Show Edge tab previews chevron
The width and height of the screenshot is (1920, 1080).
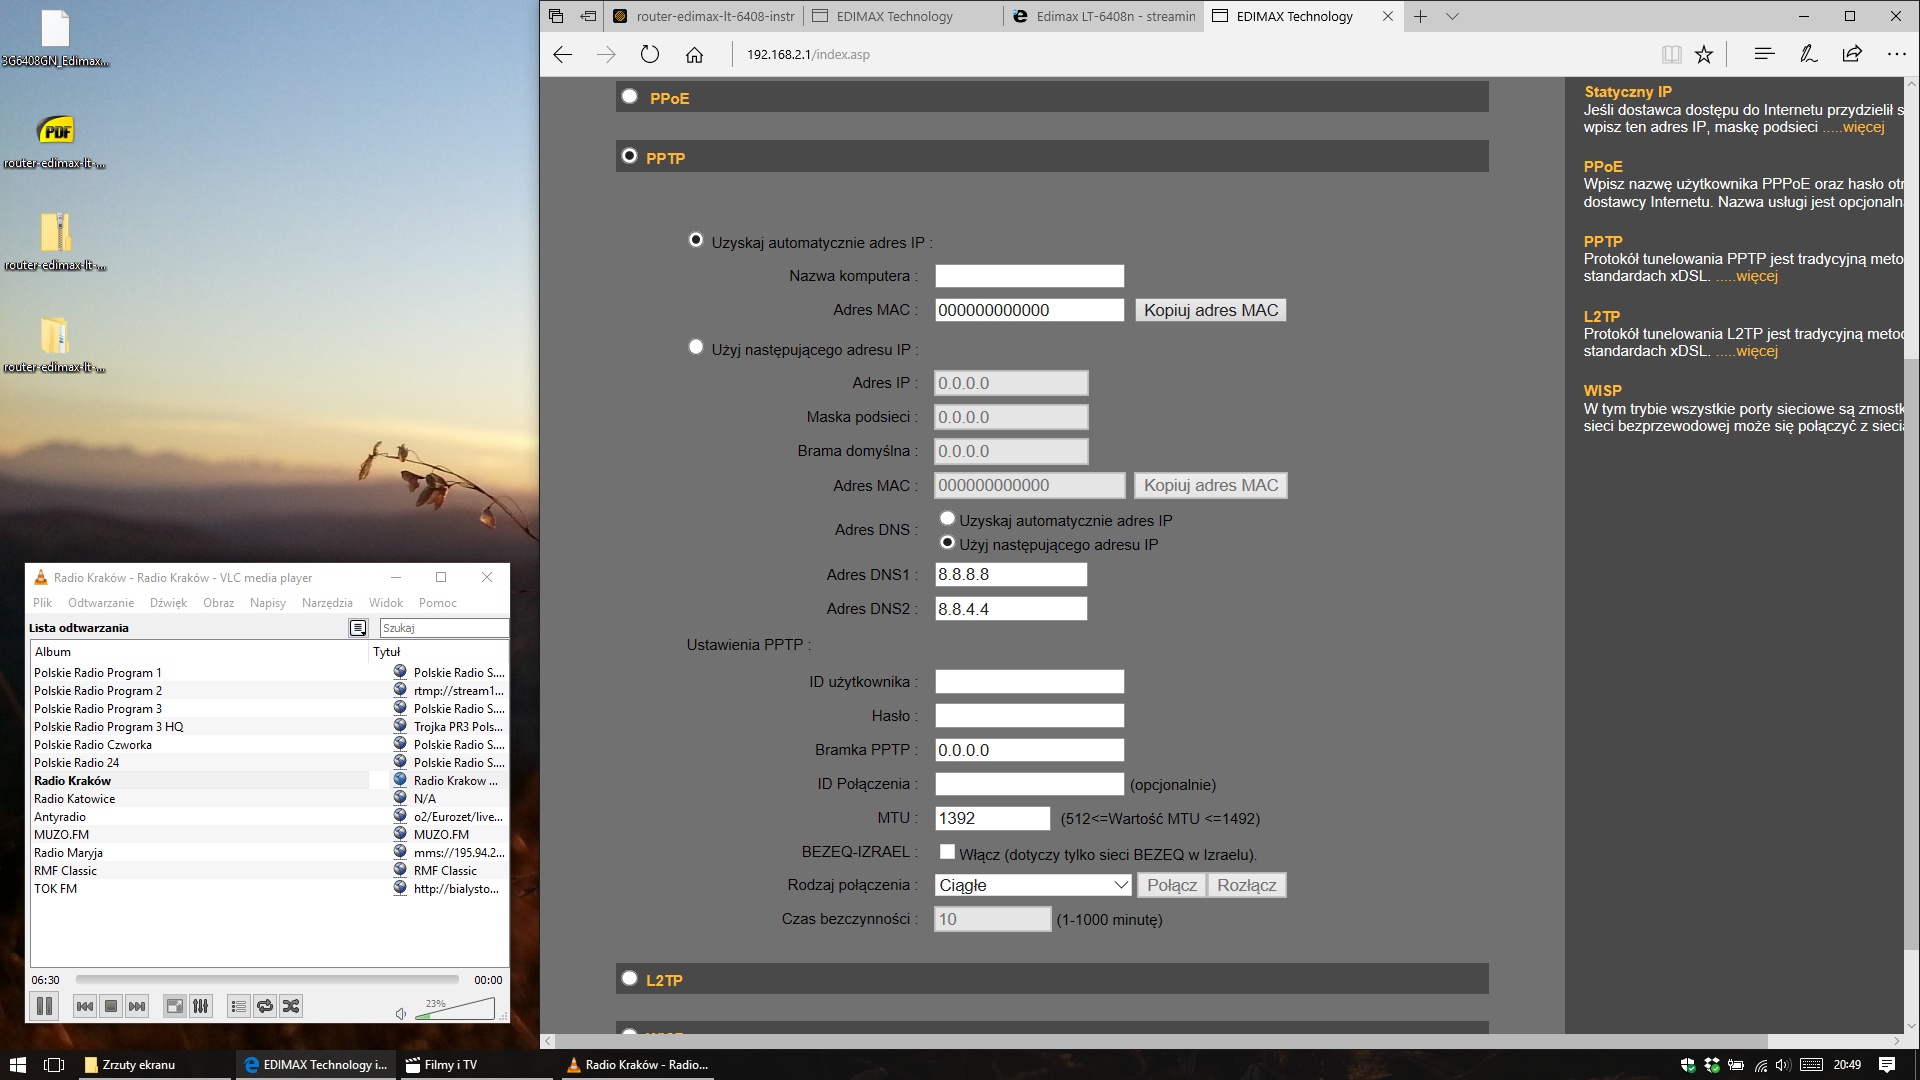(x=1452, y=16)
